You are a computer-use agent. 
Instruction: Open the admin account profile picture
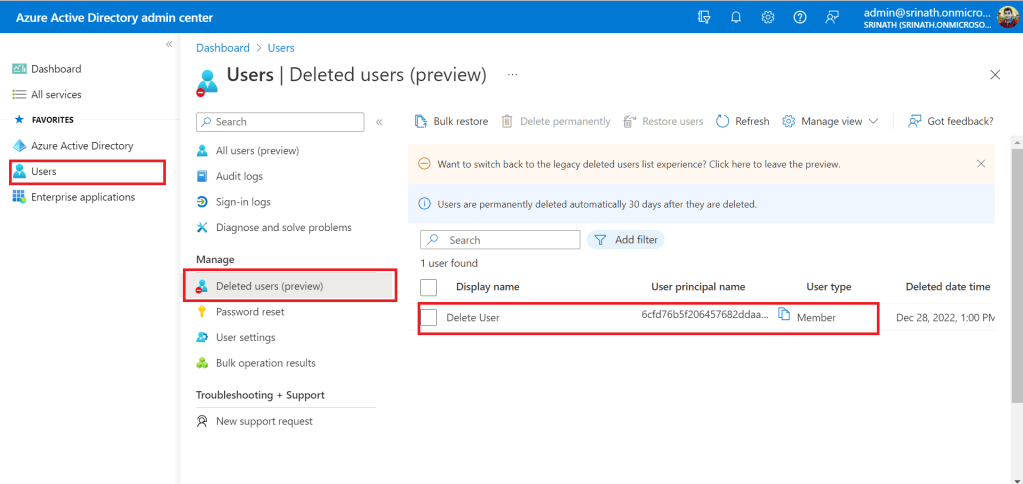pyautogui.click(x=1008, y=17)
